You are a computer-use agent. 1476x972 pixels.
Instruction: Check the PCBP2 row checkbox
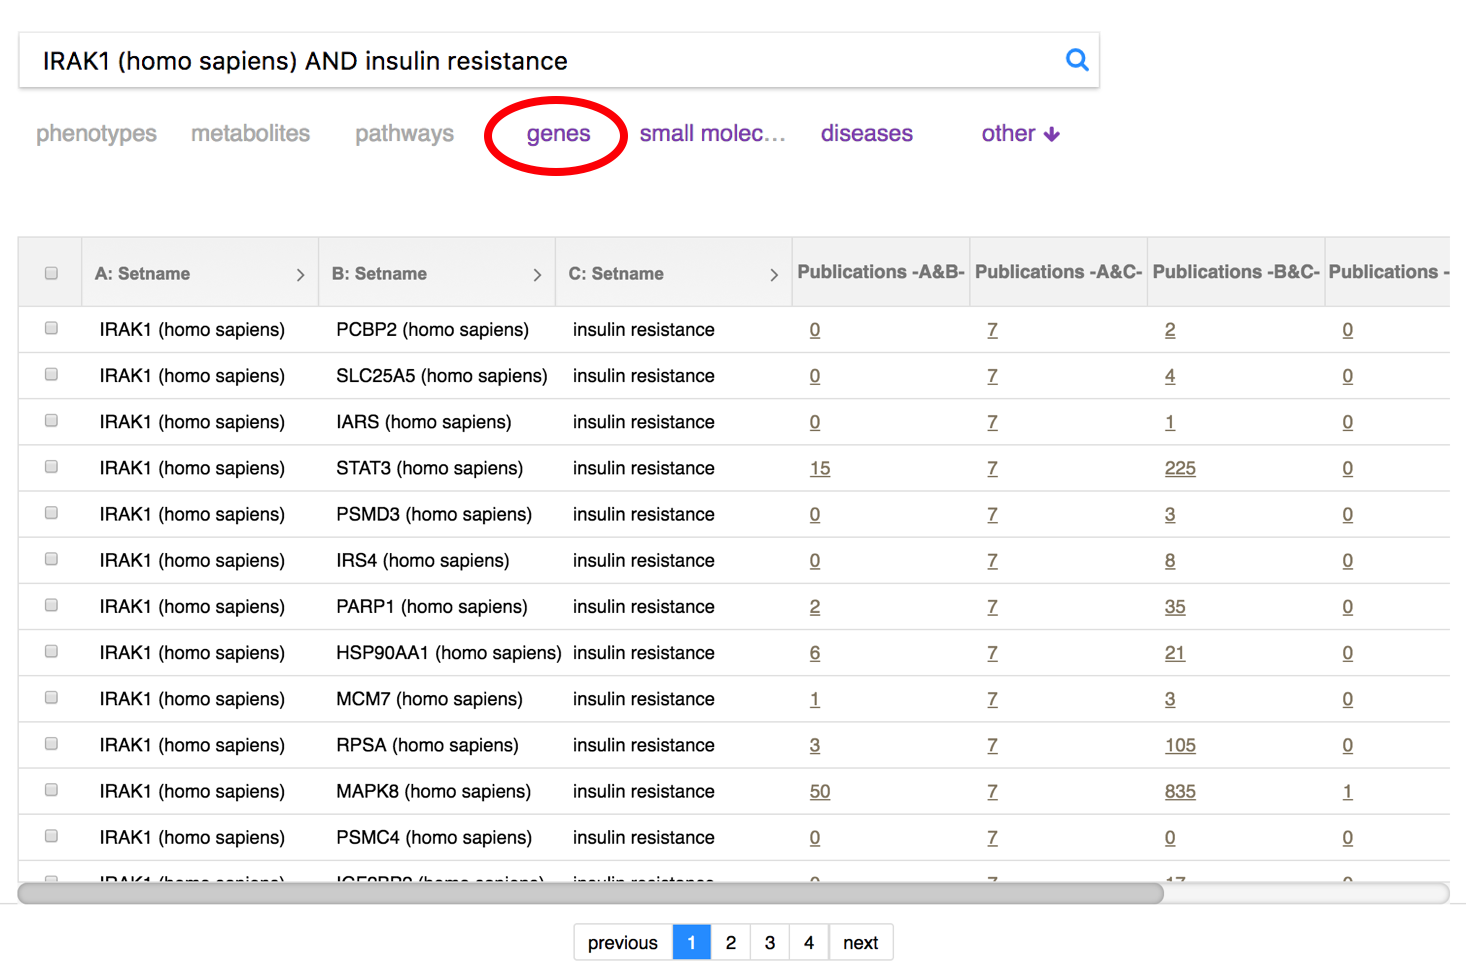point(51,328)
